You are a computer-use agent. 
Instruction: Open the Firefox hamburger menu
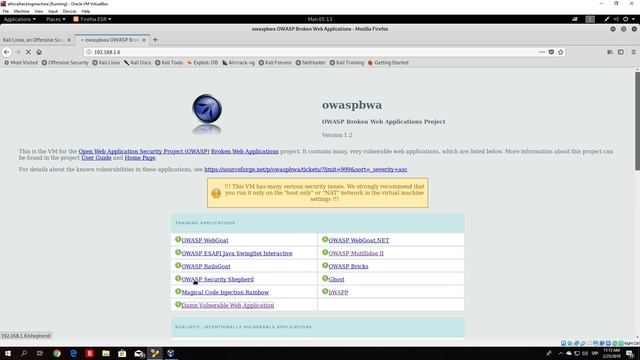pos(633,52)
